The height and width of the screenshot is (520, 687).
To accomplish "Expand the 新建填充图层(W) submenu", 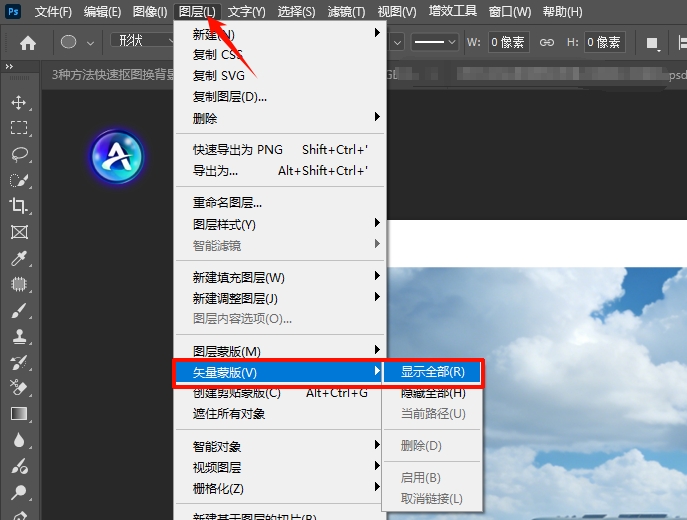I will click(280, 277).
